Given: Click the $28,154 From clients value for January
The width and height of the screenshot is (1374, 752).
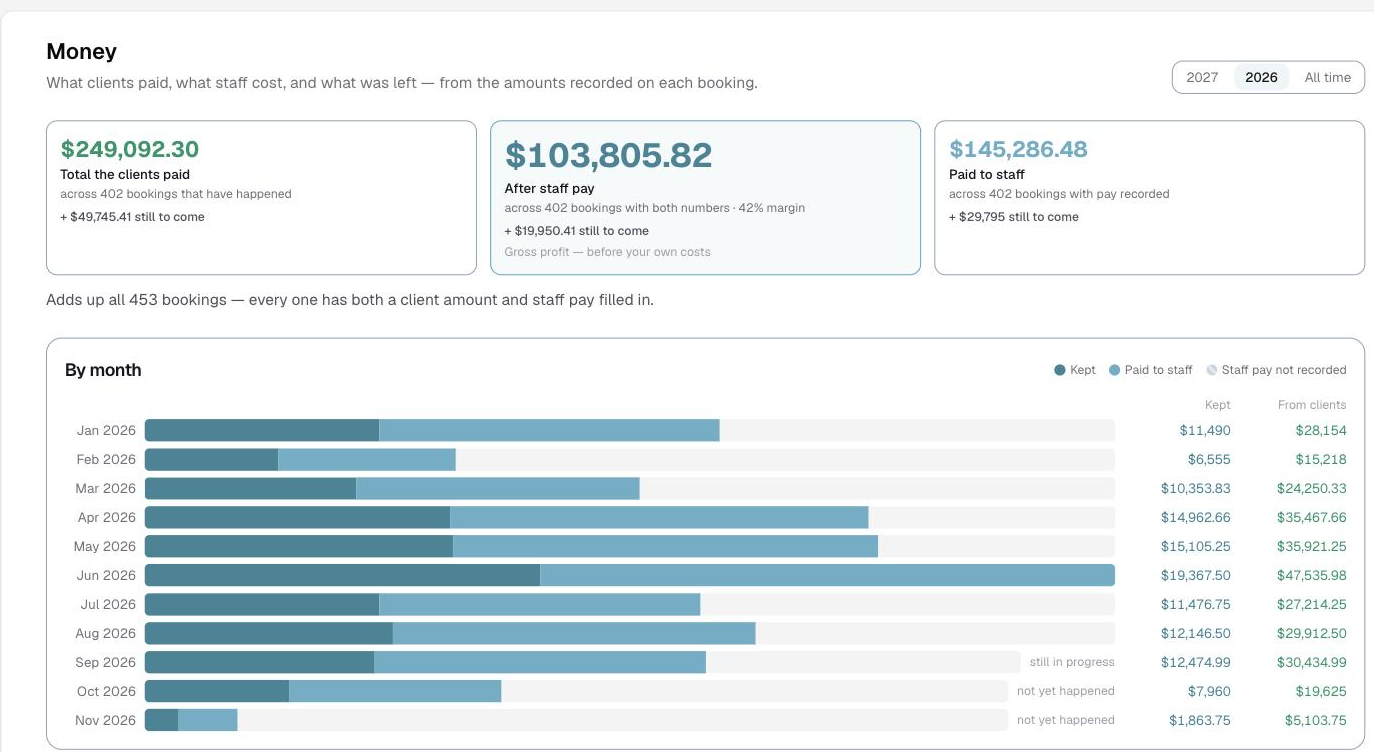Looking at the screenshot, I should coord(1321,430).
